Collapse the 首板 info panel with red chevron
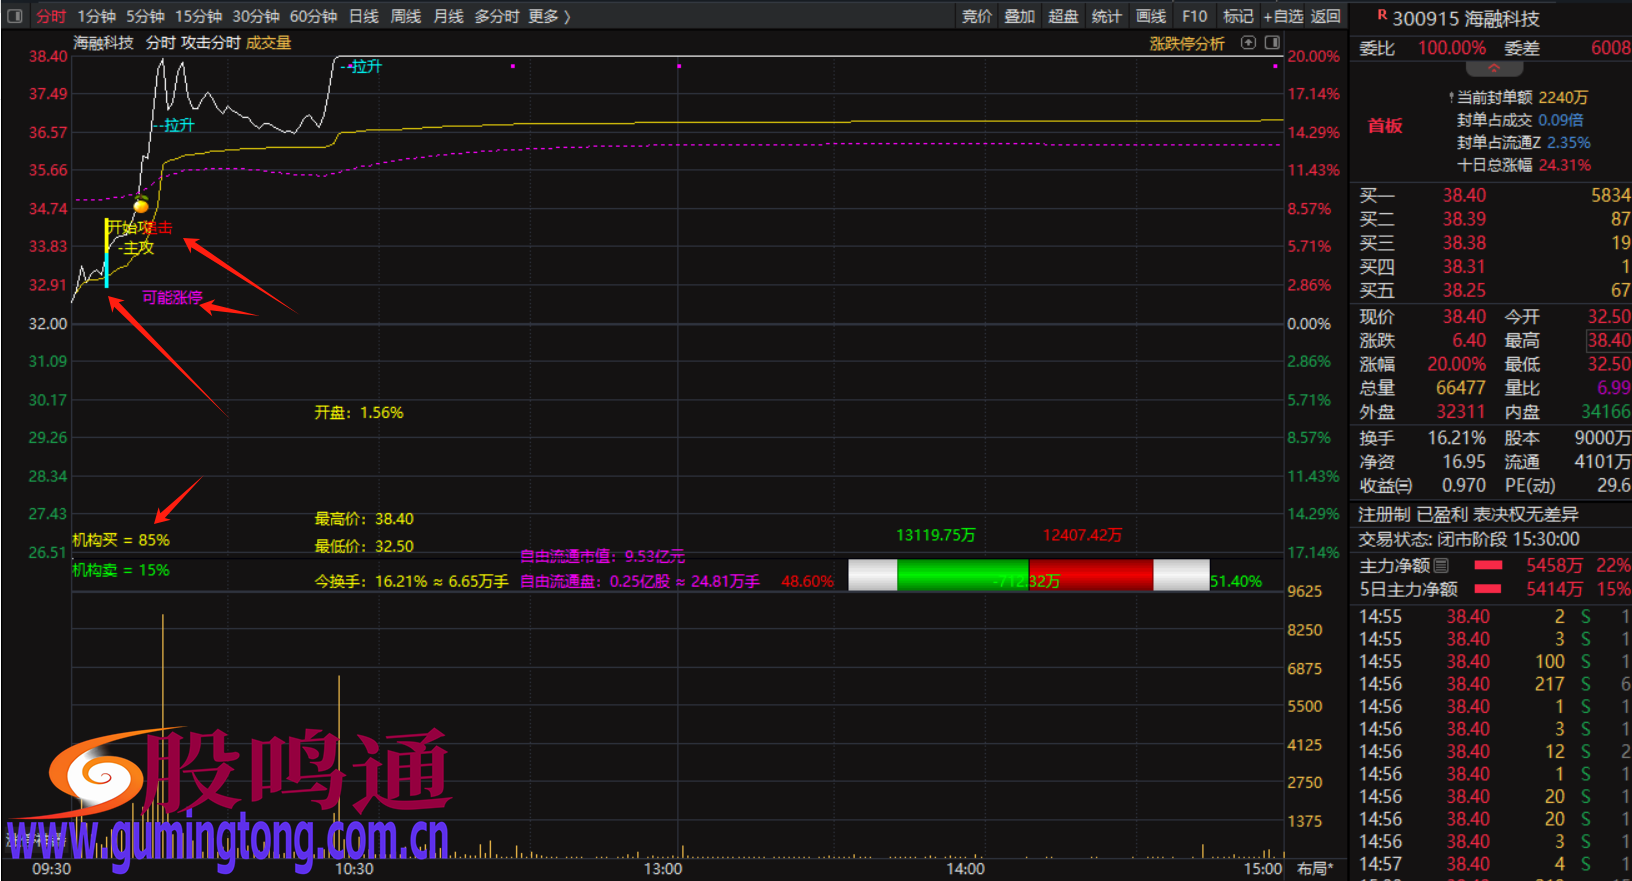This screenshot has width=1632, height=881. 1494,69
